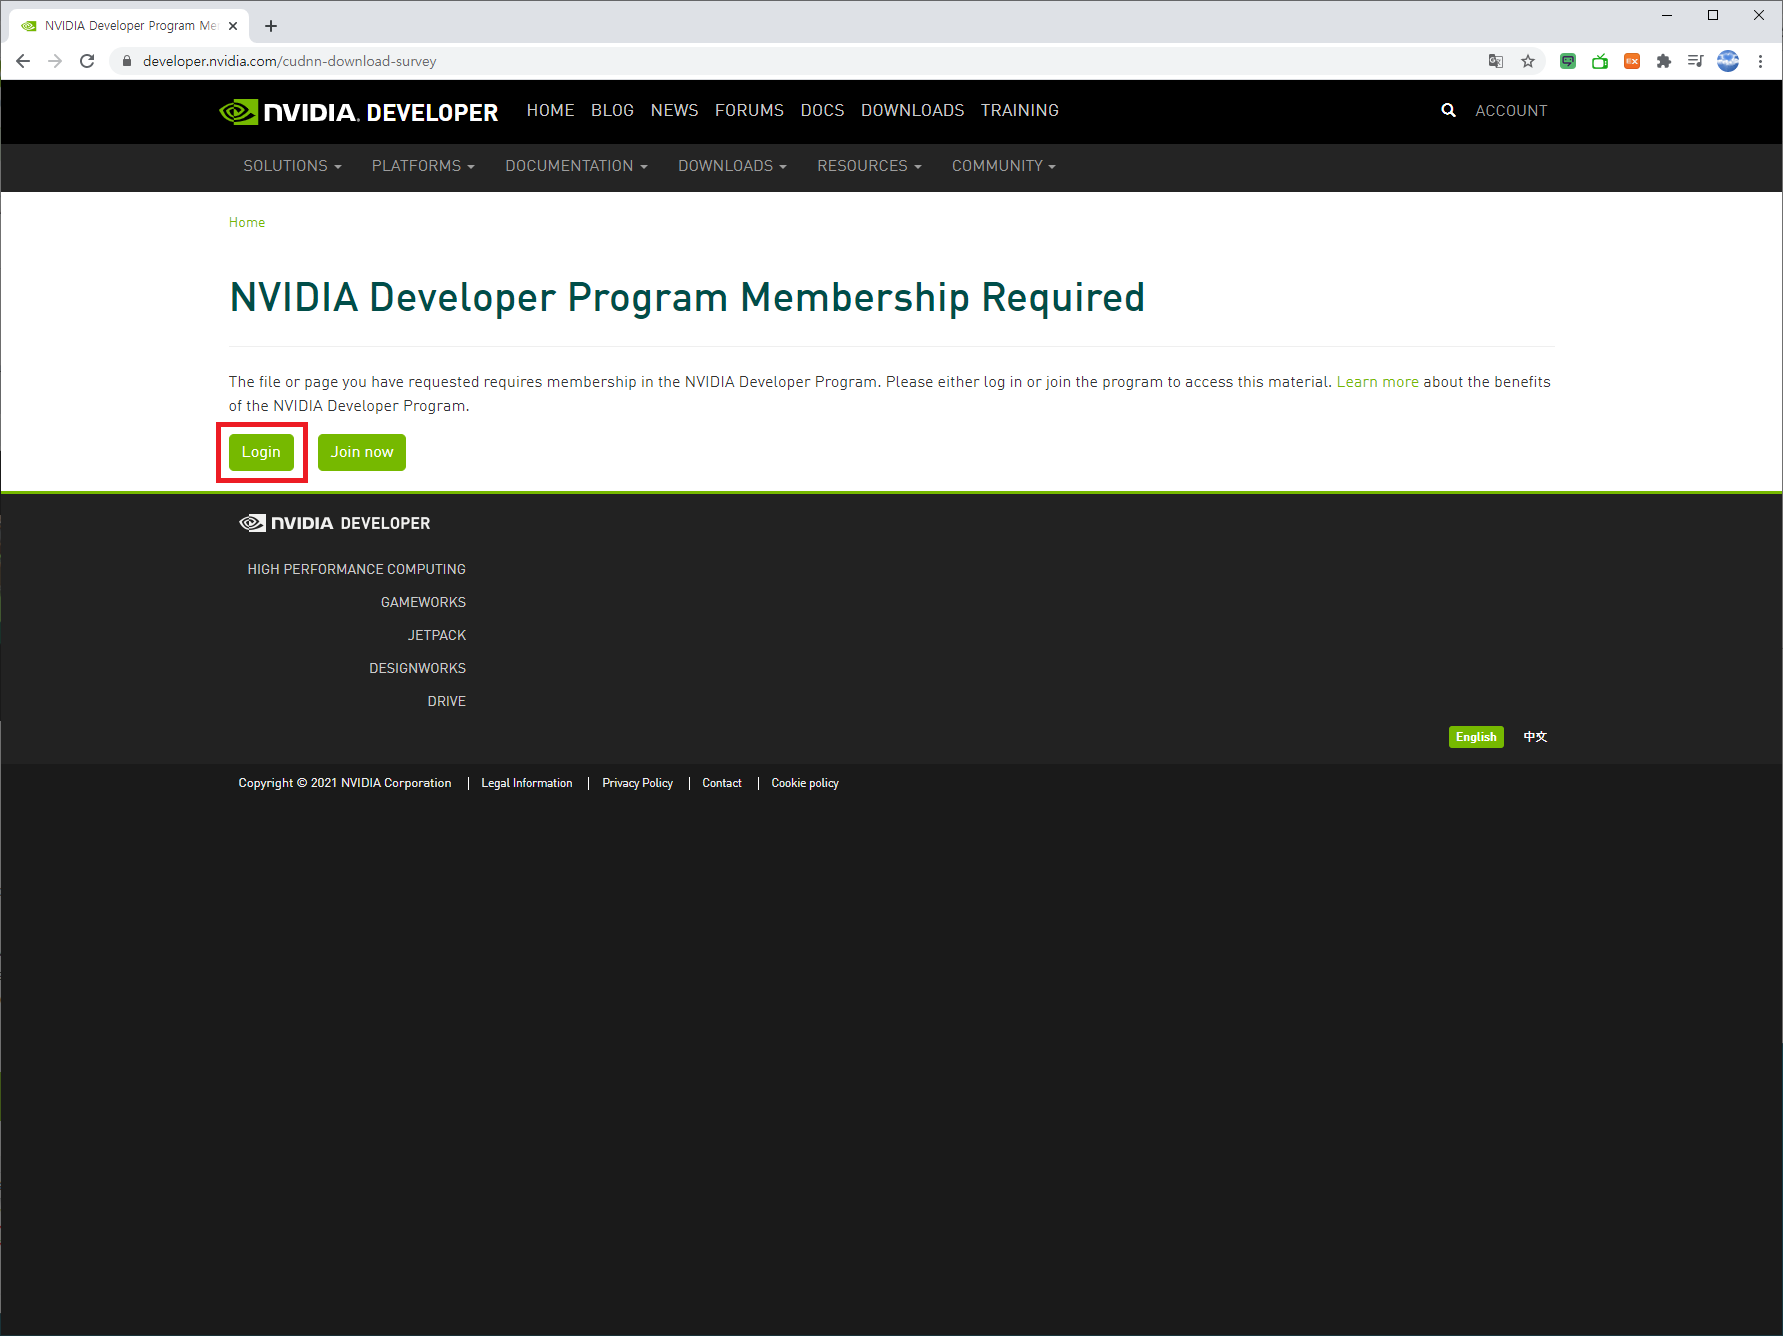The image size is (1783, 1336).
Task: Click the padlock site info icon
Action: pos(127,61)
